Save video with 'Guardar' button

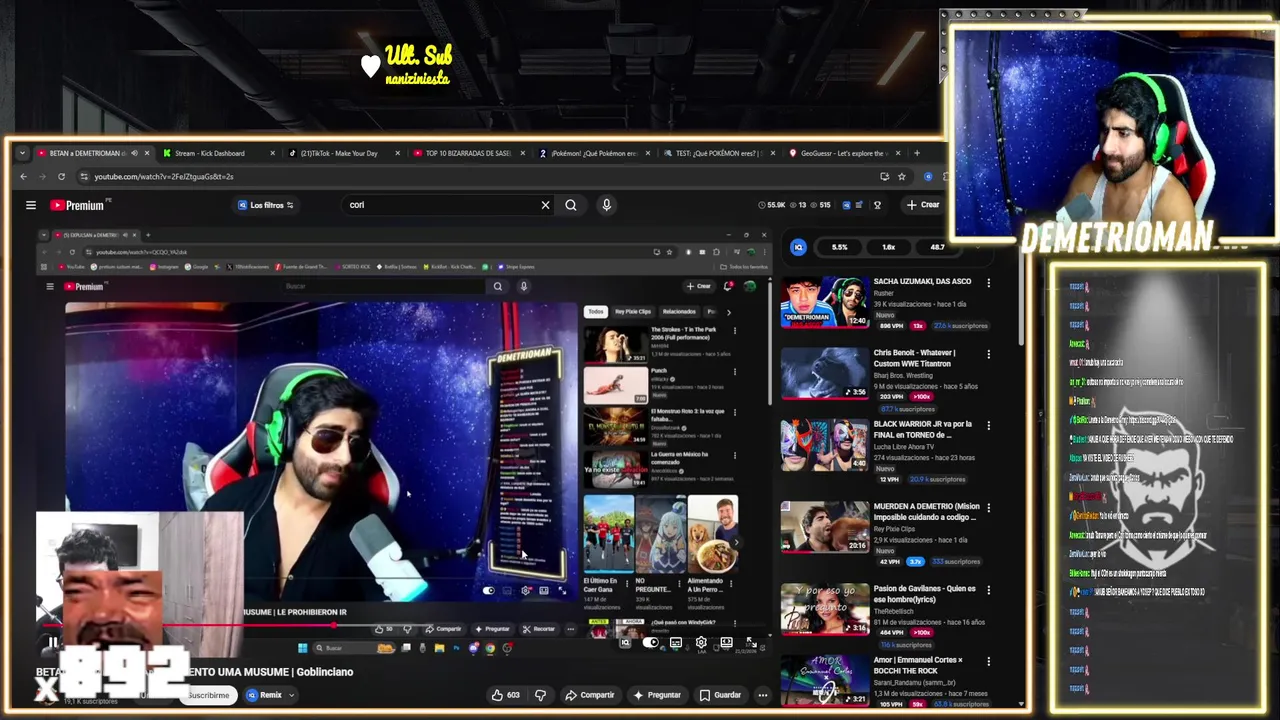[720, 695]
